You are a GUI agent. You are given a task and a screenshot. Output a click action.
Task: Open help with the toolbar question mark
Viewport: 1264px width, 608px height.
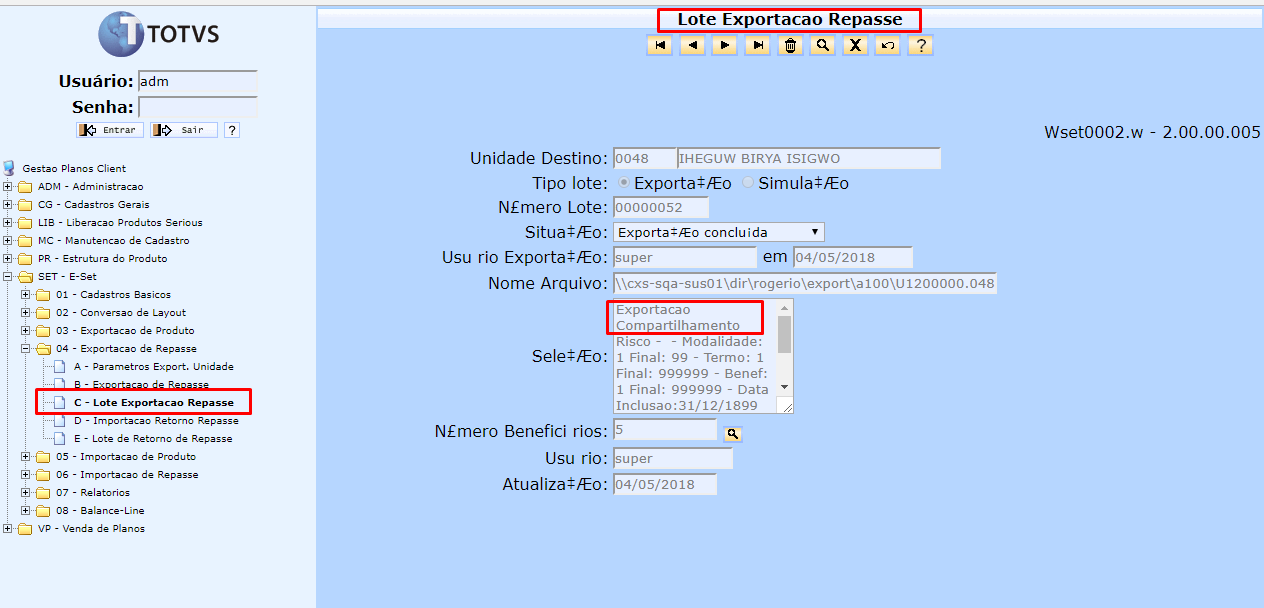click(920, 45)
